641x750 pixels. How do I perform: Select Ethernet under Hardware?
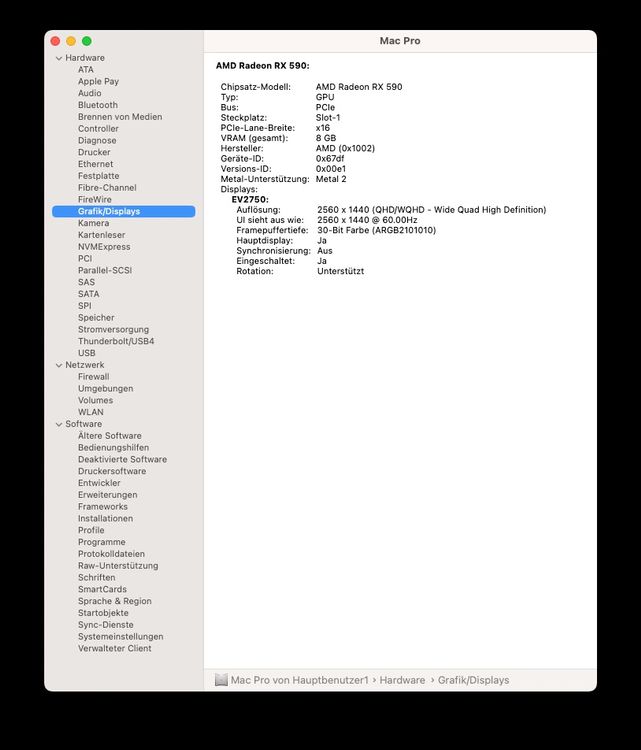[x=96, y=164]
